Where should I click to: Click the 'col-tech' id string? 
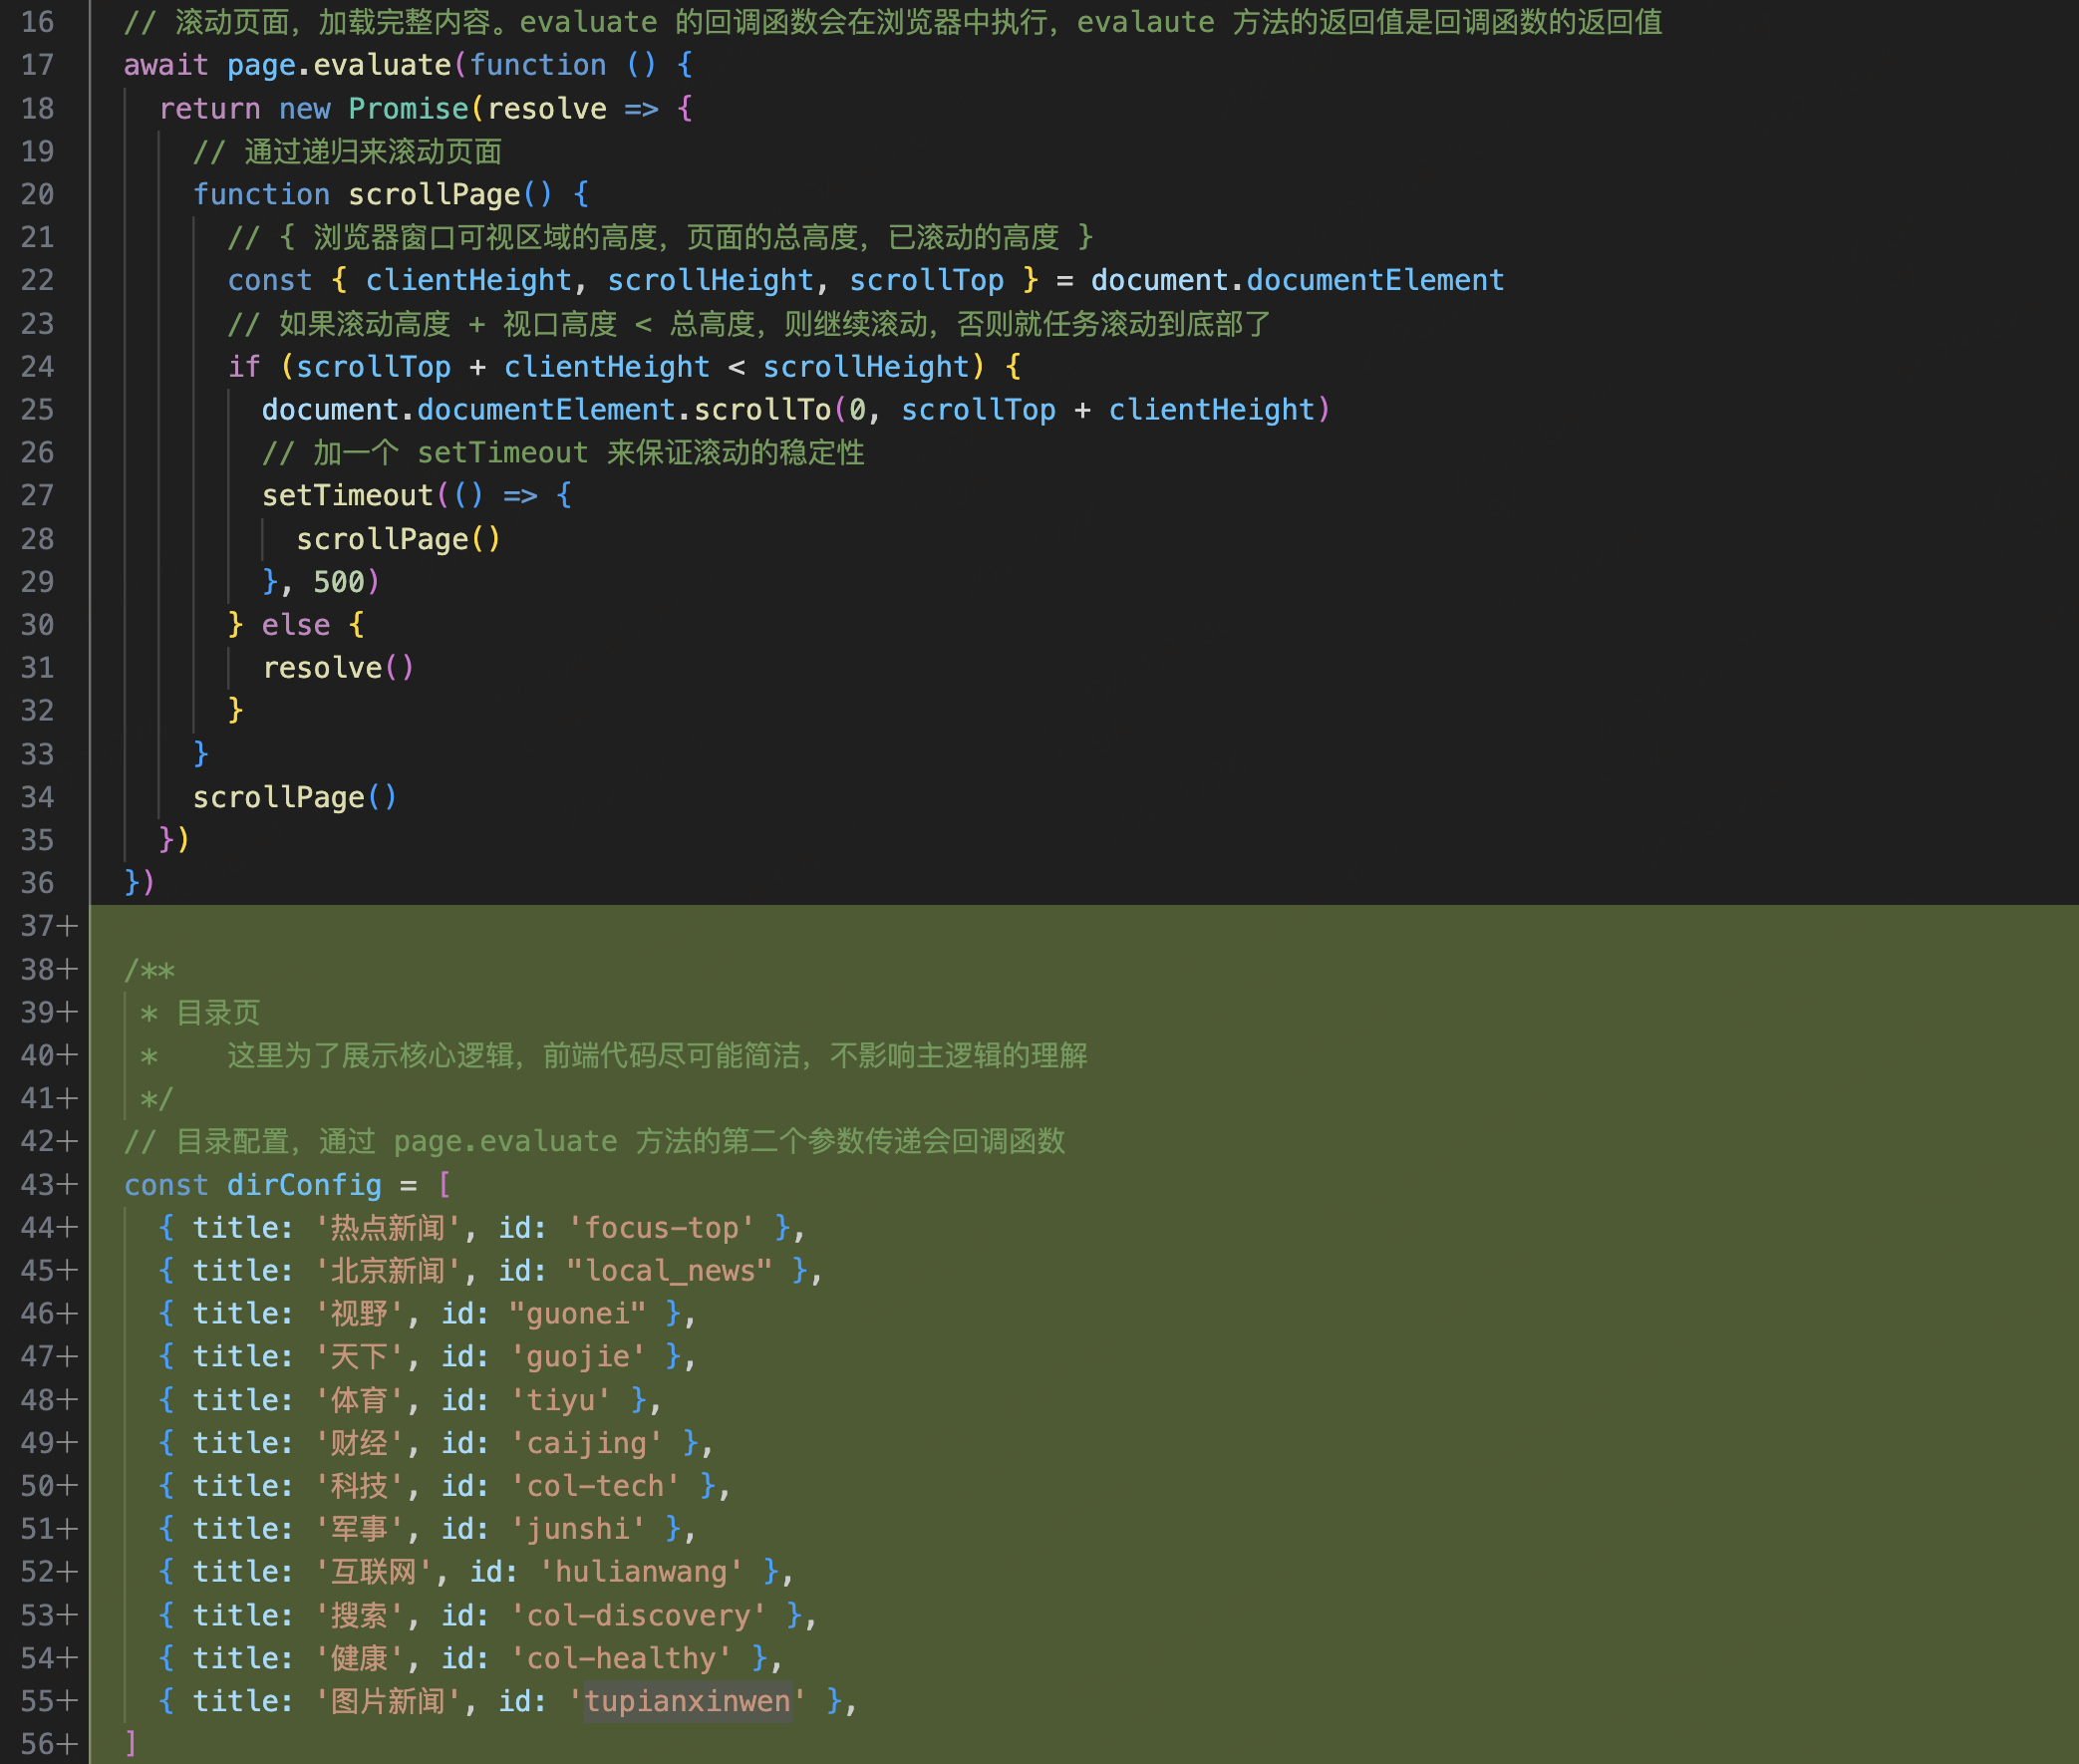click(x=596, y=1486)
